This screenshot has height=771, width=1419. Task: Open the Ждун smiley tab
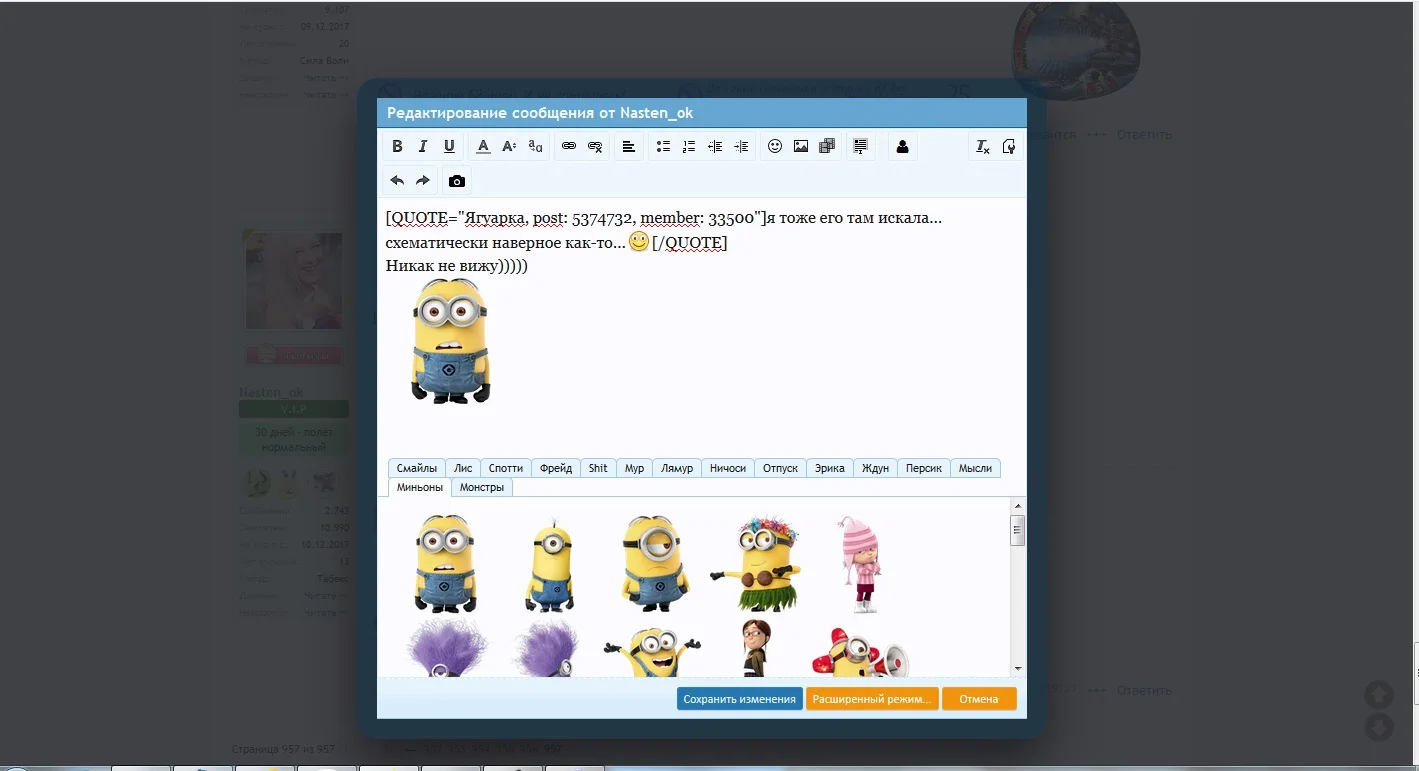[x=875, y=468]
